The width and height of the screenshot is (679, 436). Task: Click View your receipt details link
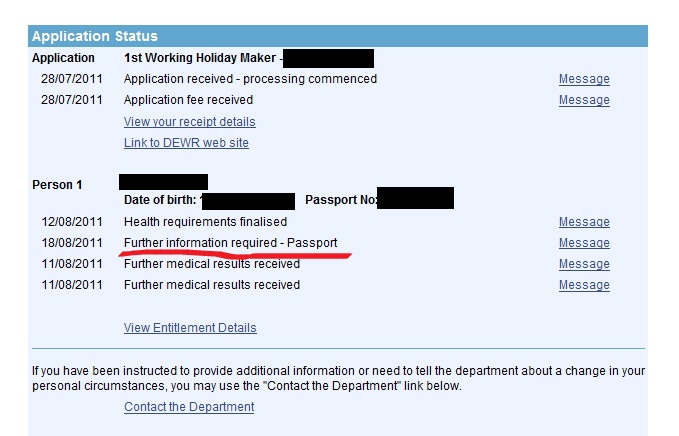click(190, 122)
